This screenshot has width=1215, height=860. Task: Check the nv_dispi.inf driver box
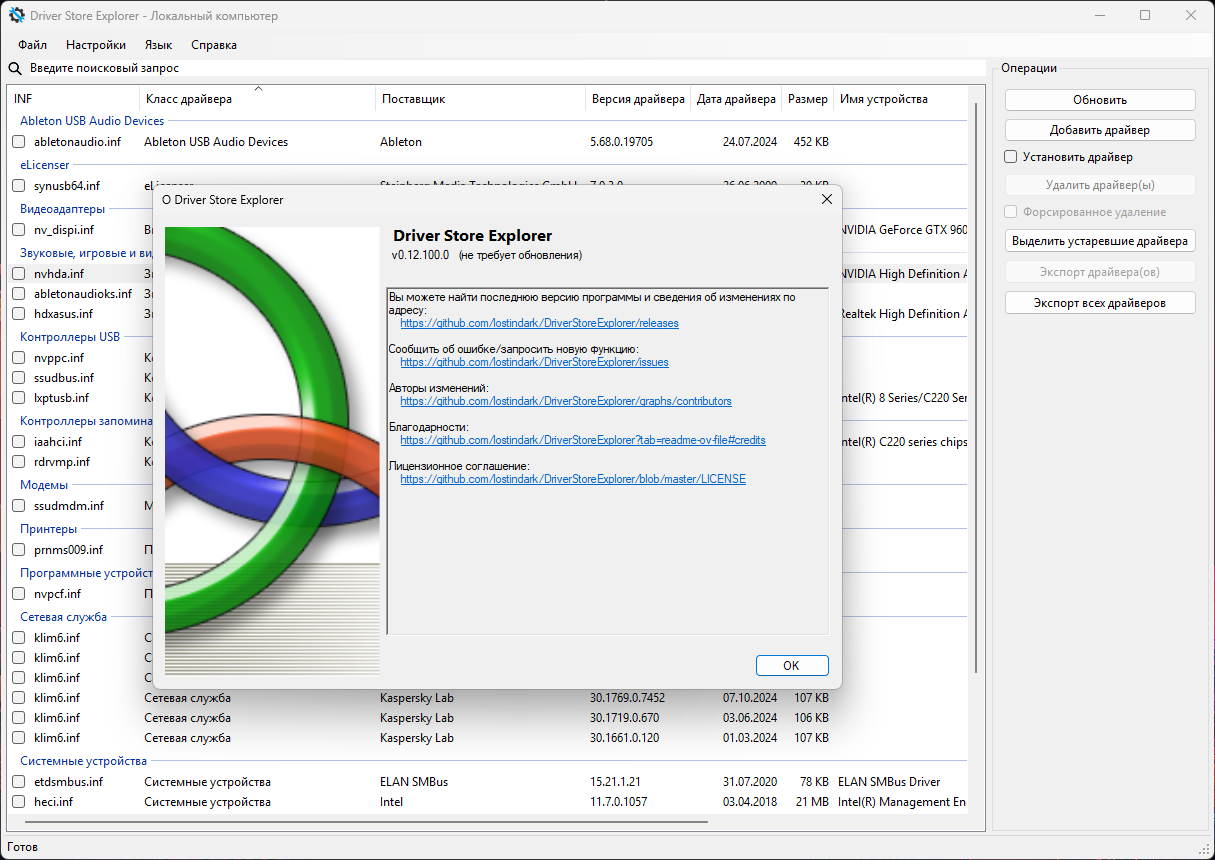click(19, 230)
